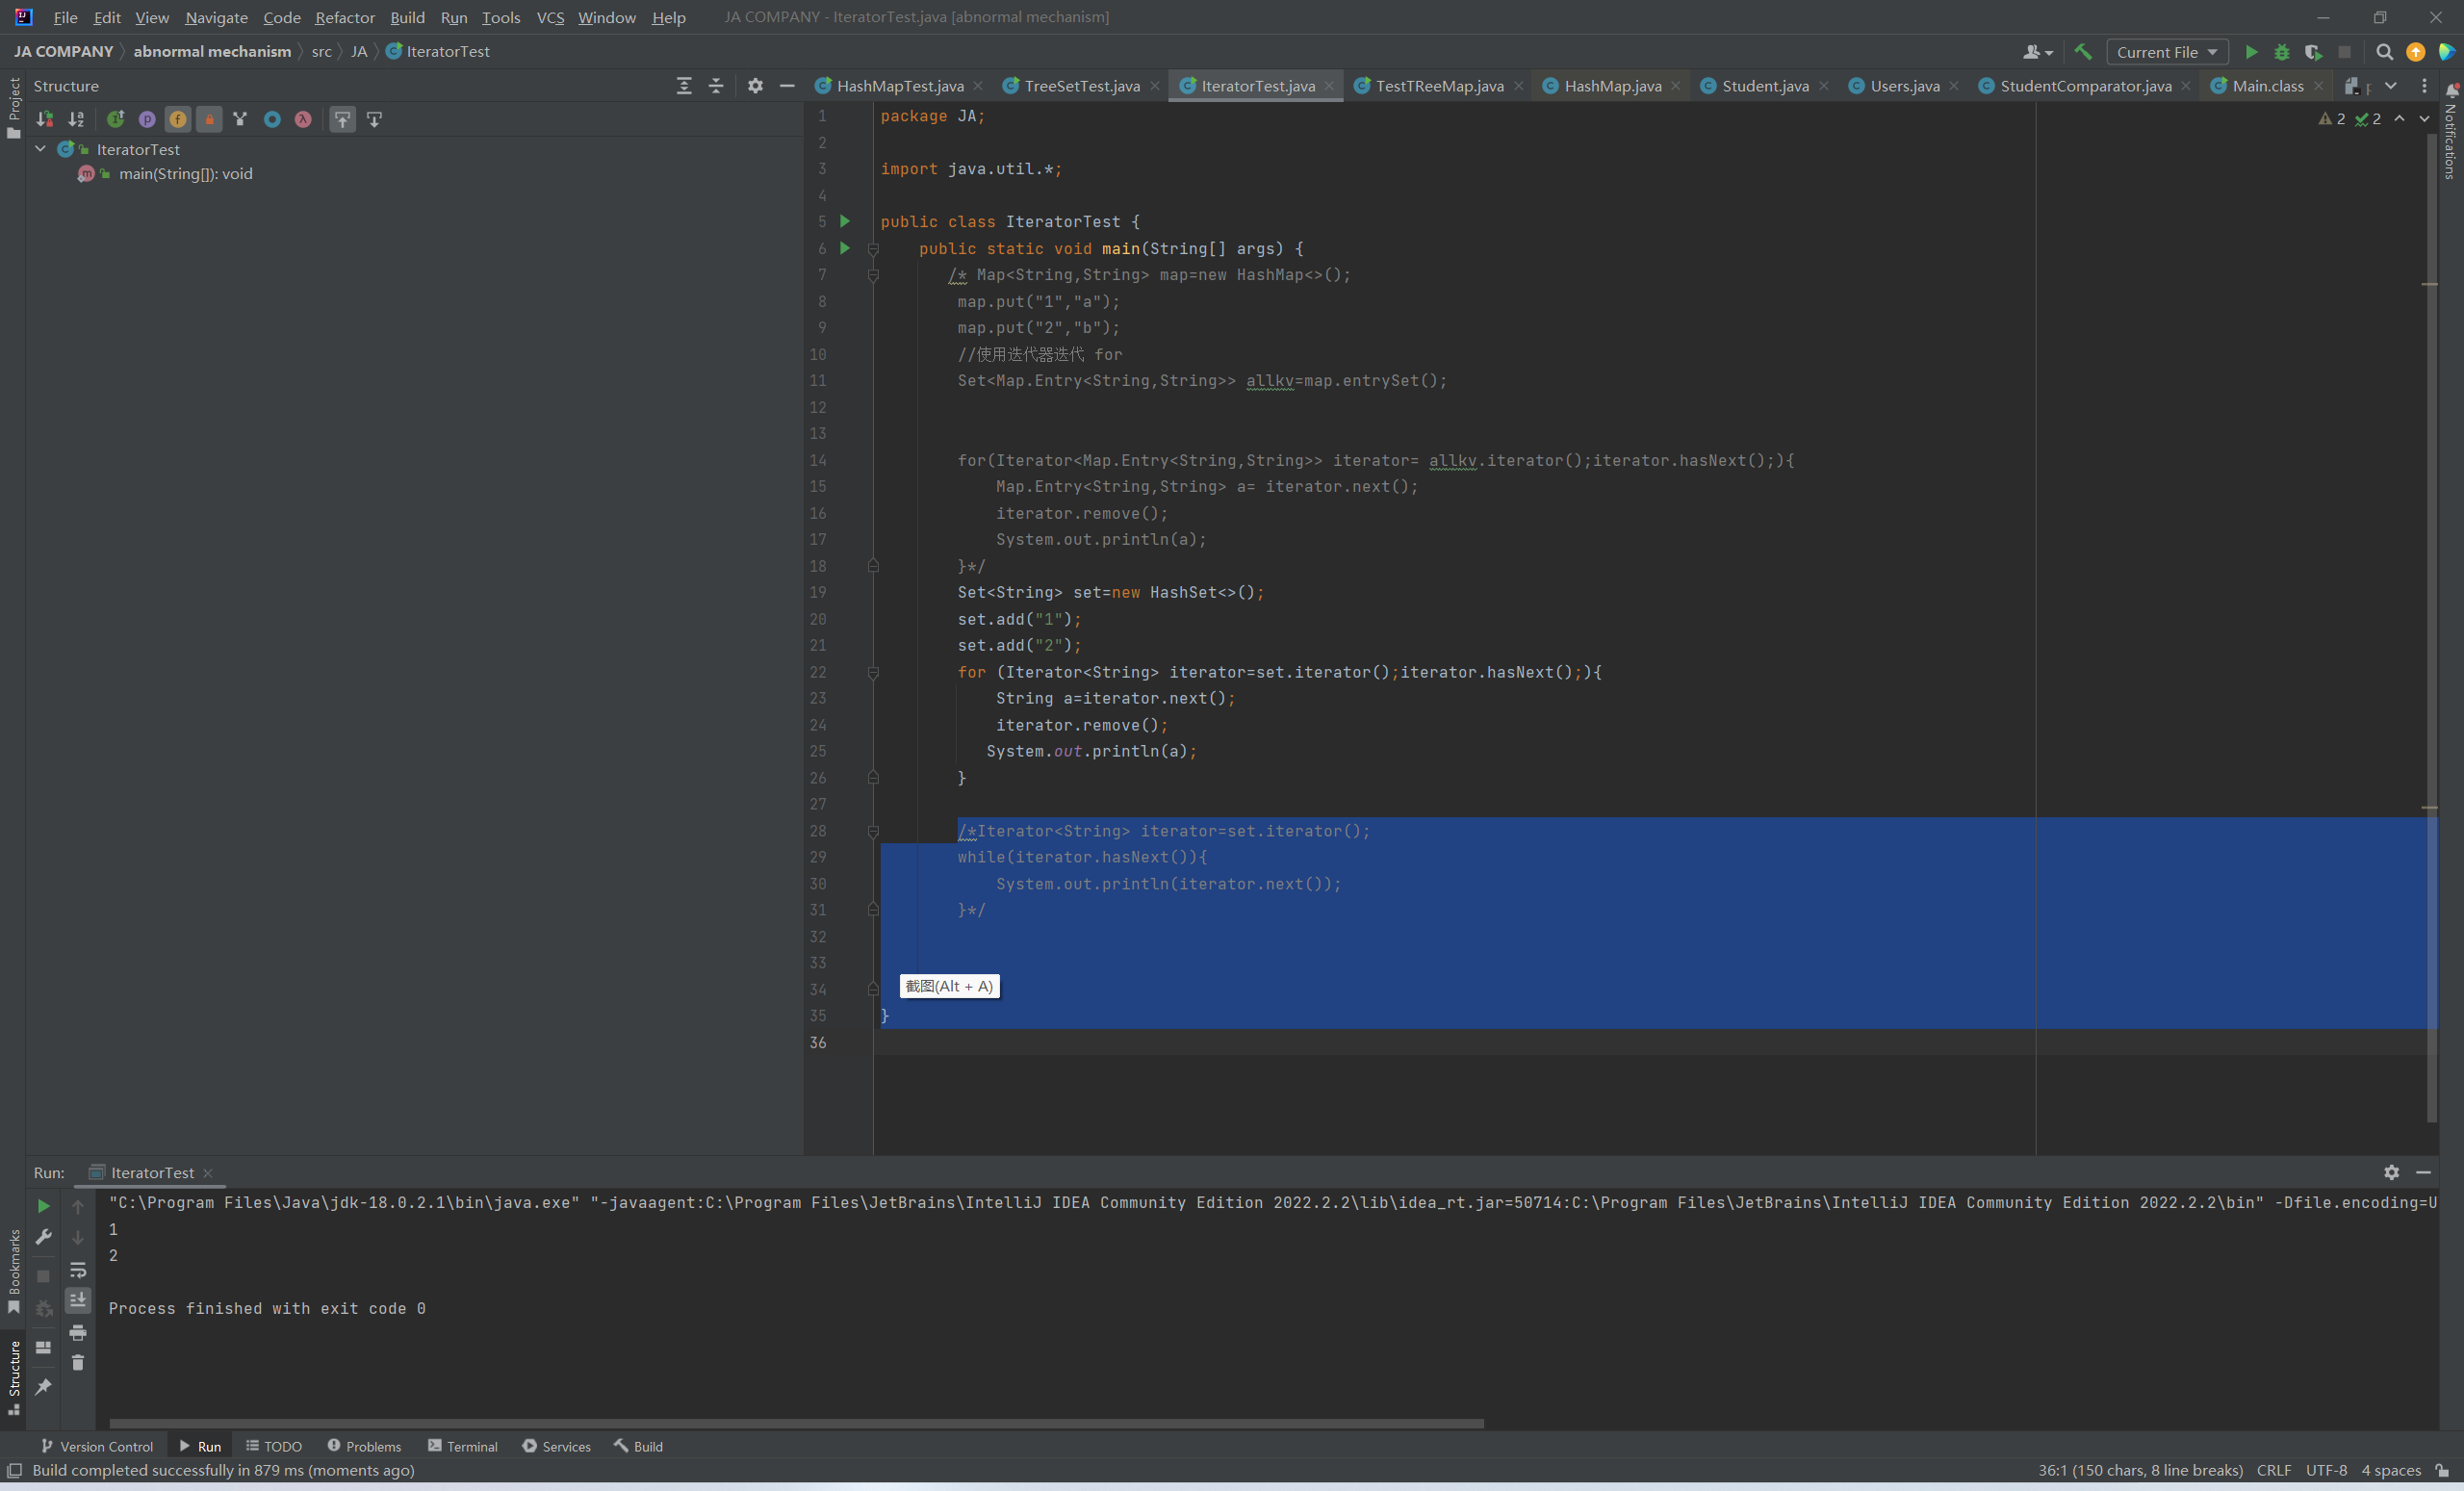Image resolution: width=2464 pixels, height=1491 pixels.
Task: Open the Refactor menu
Action: (345, 17)
